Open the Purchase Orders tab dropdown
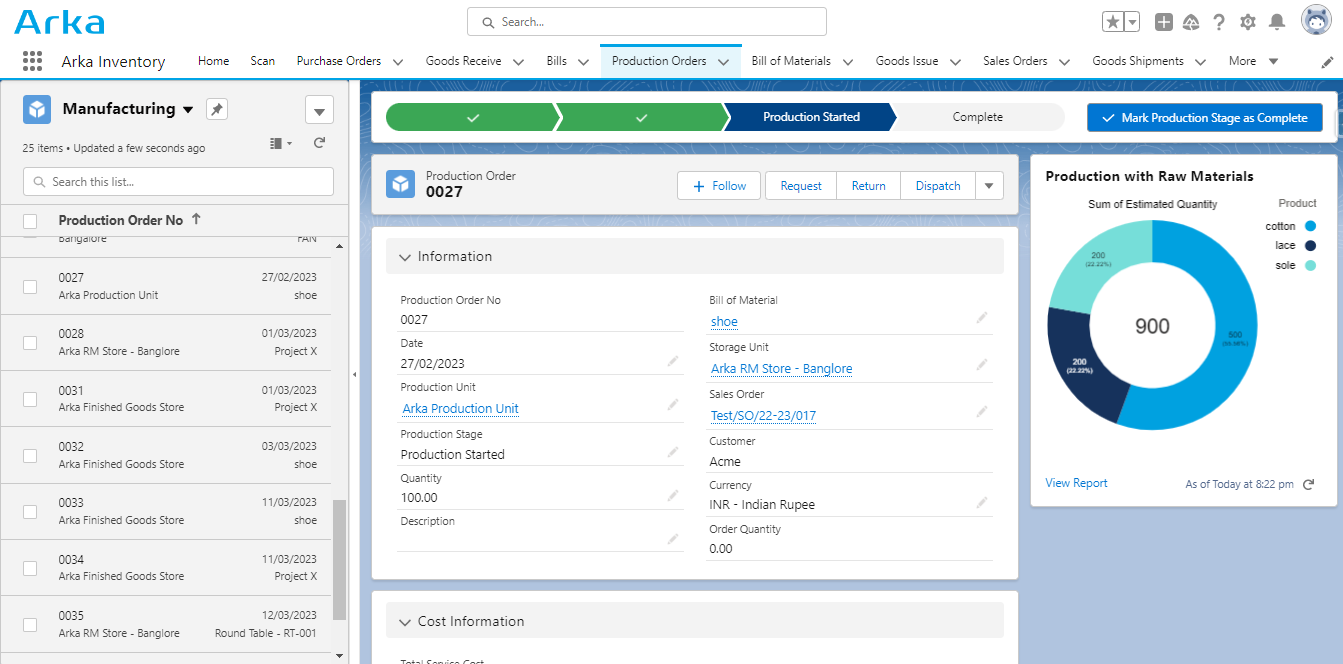This screenshot has width=1343, height=664. click(398, 60)
